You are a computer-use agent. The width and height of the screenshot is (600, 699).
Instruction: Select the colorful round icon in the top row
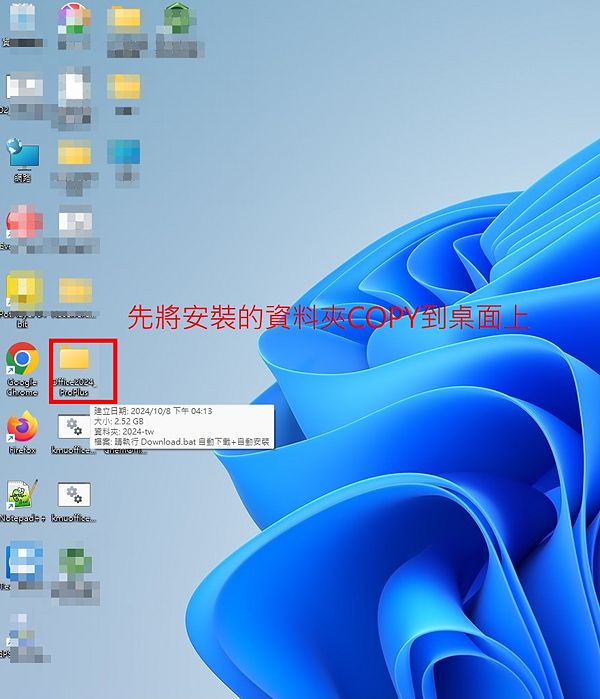(x=74, y=20)
